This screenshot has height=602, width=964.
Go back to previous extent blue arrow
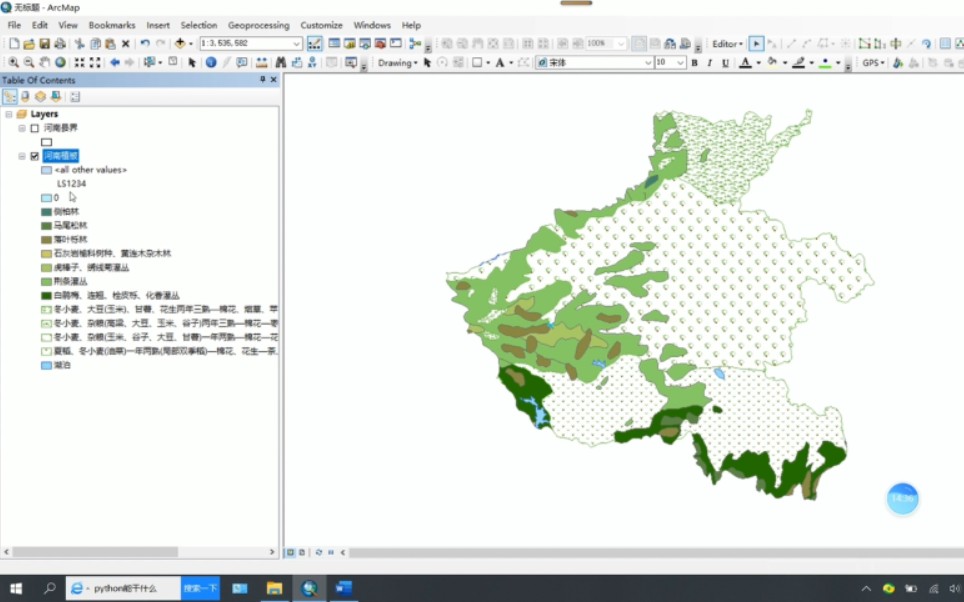pyautogui.click(x=114, y=63)
